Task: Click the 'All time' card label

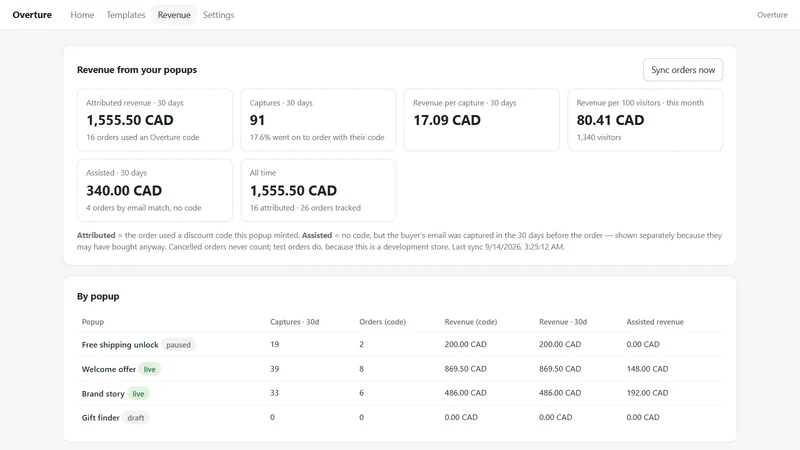Action: point(263,173)
